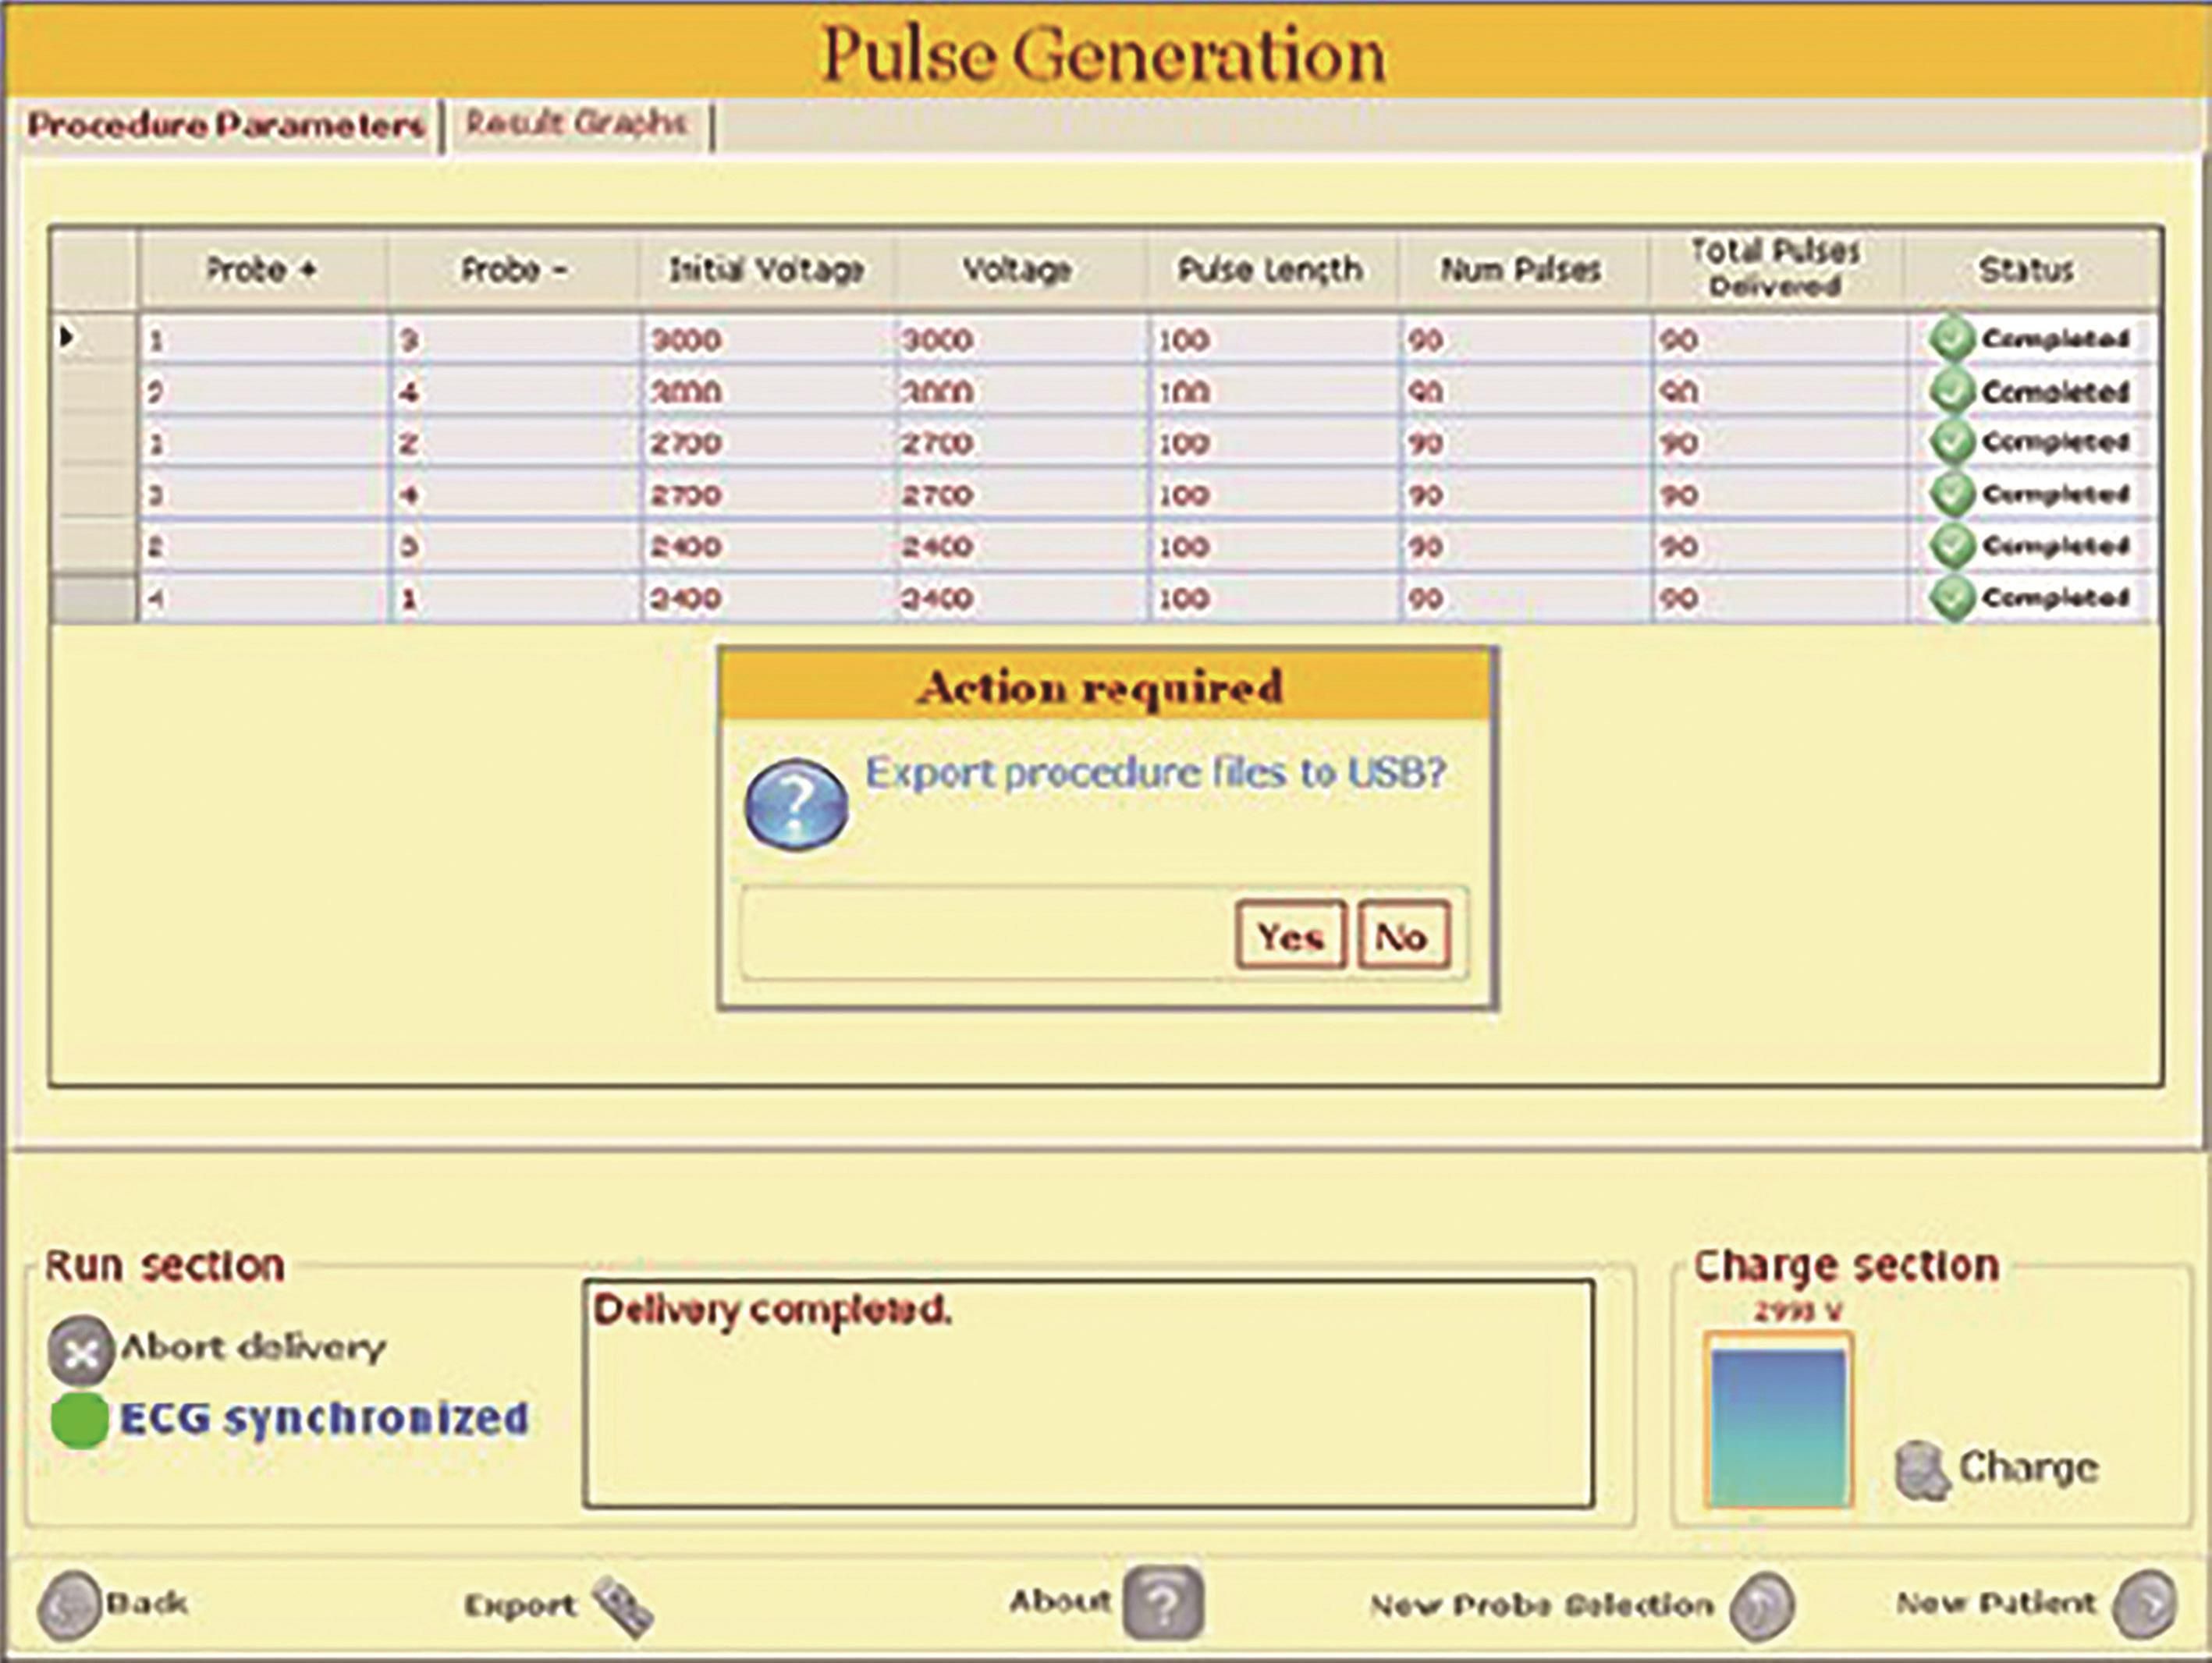
Task: Click the New Probe Selection arrow icon
Action: [1762, 1606]
